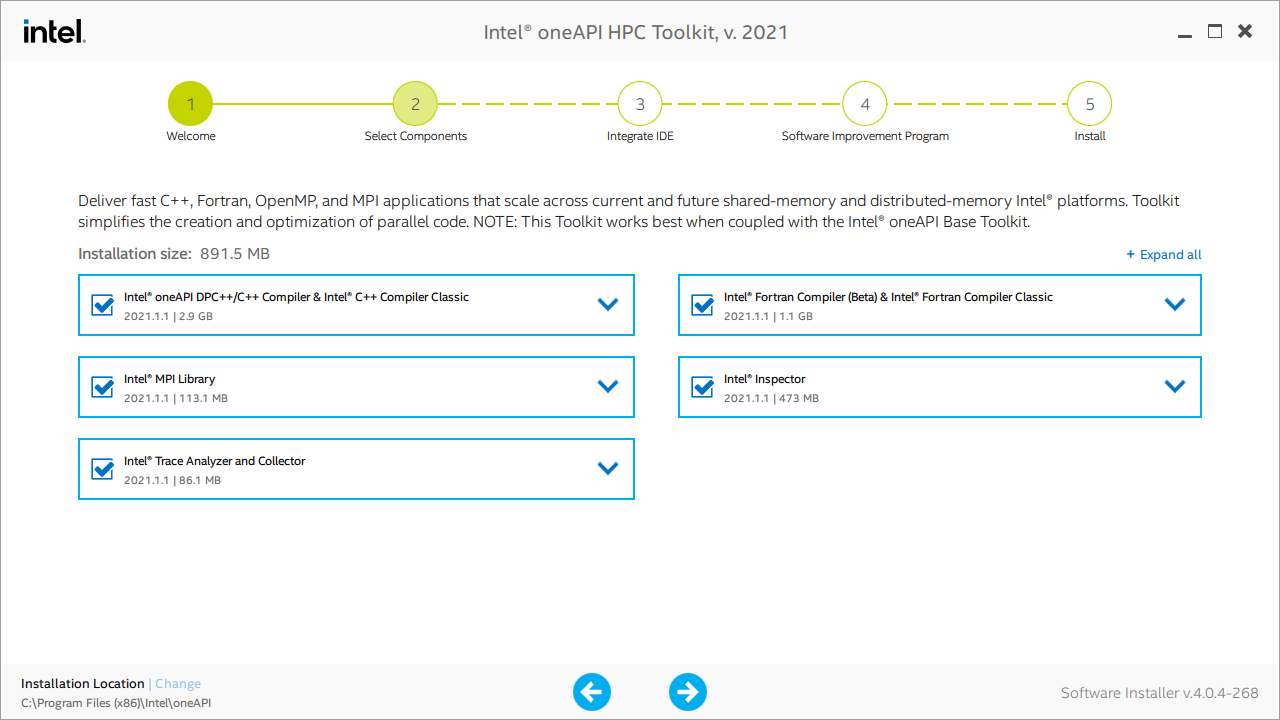Open the Integrate IDE step circle

coord(640,103)
